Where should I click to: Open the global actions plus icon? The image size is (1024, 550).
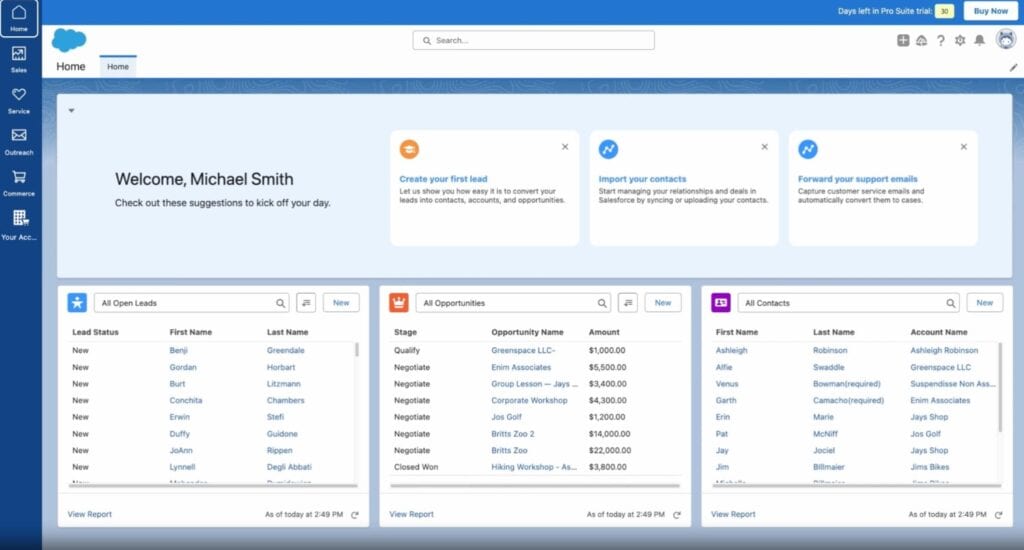click(x=903, y=40)
